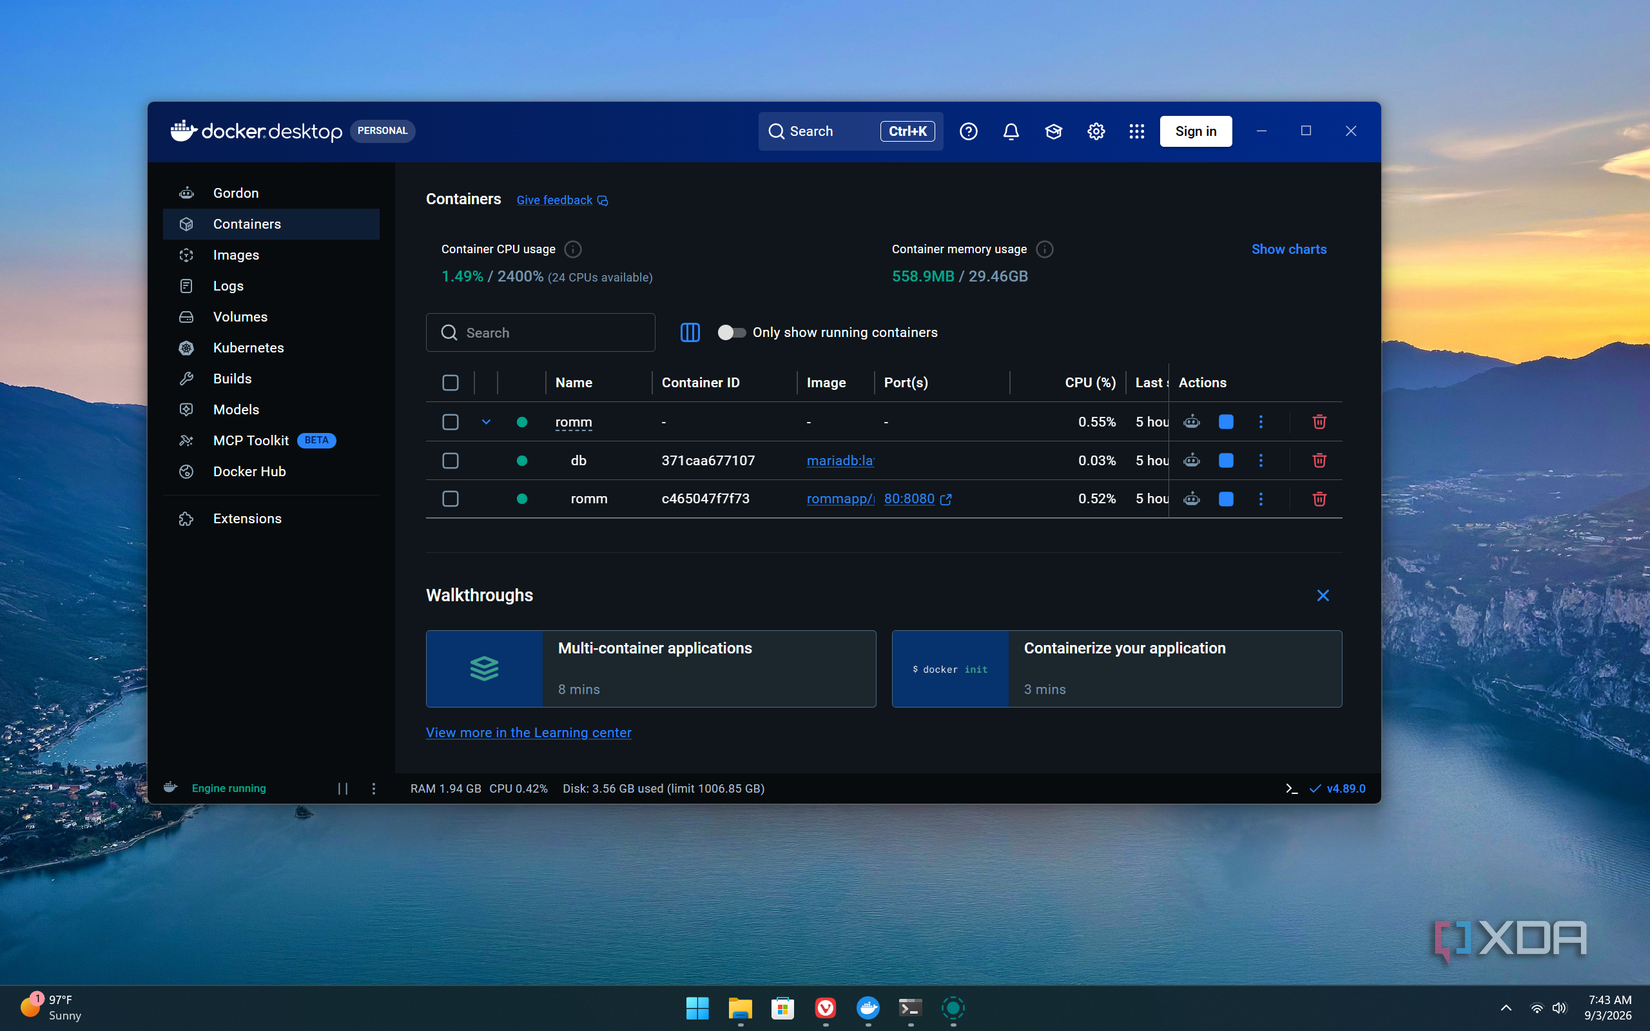This screenshot has height=1031, width=1650.
Task: Open the notifications bell
Action: click(x=1011, y=131)
